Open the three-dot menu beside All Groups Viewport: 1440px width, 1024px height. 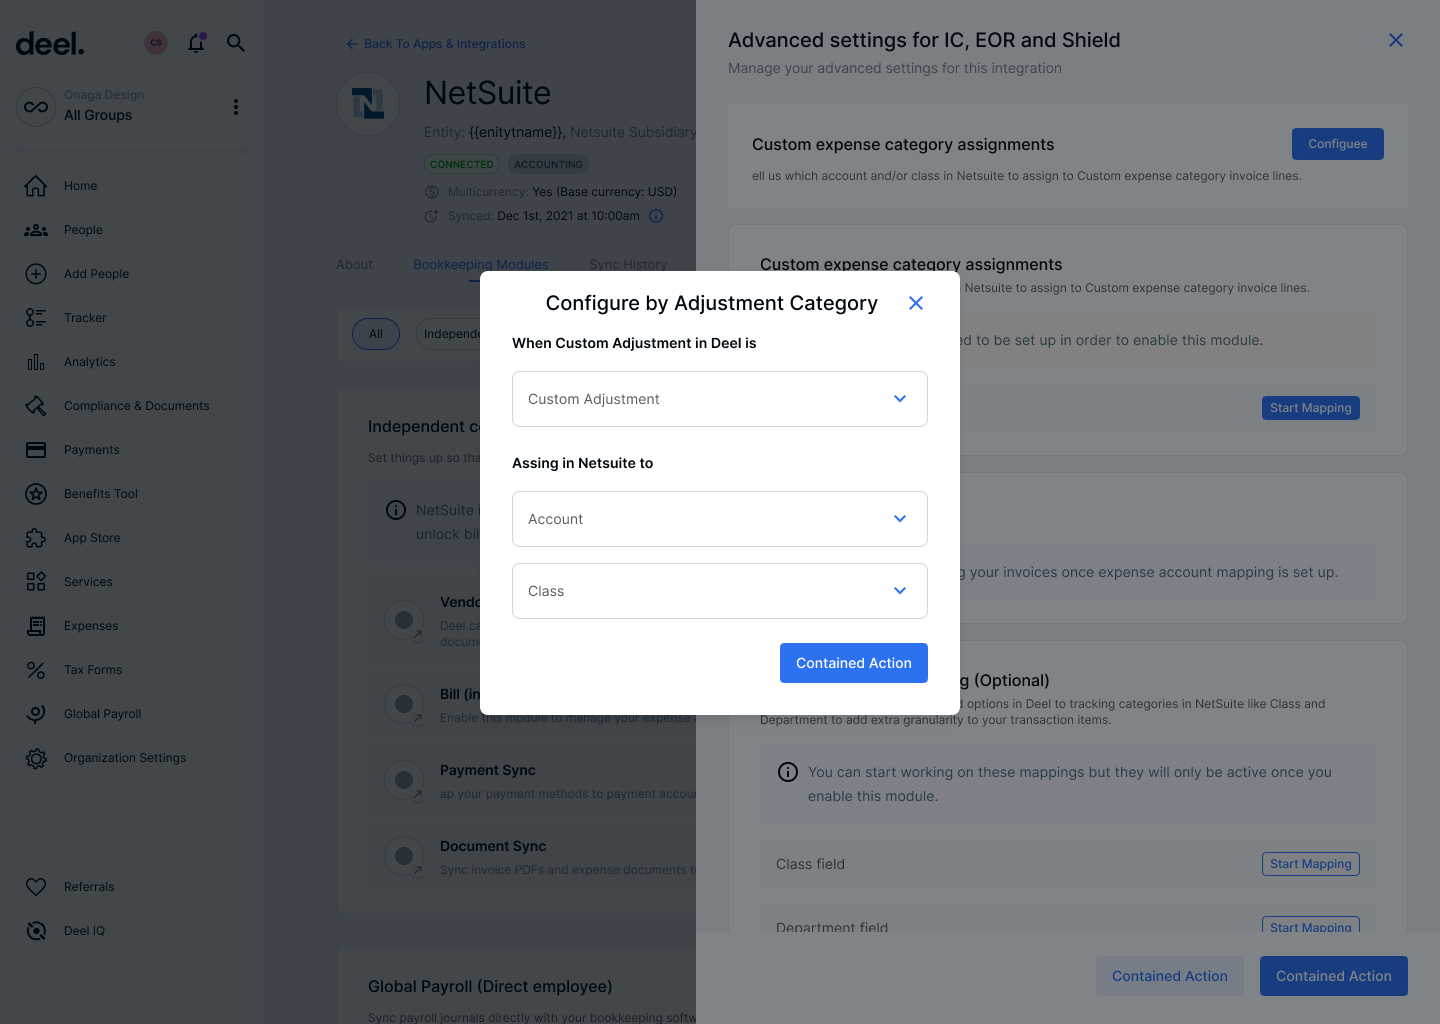pos(236,107)
